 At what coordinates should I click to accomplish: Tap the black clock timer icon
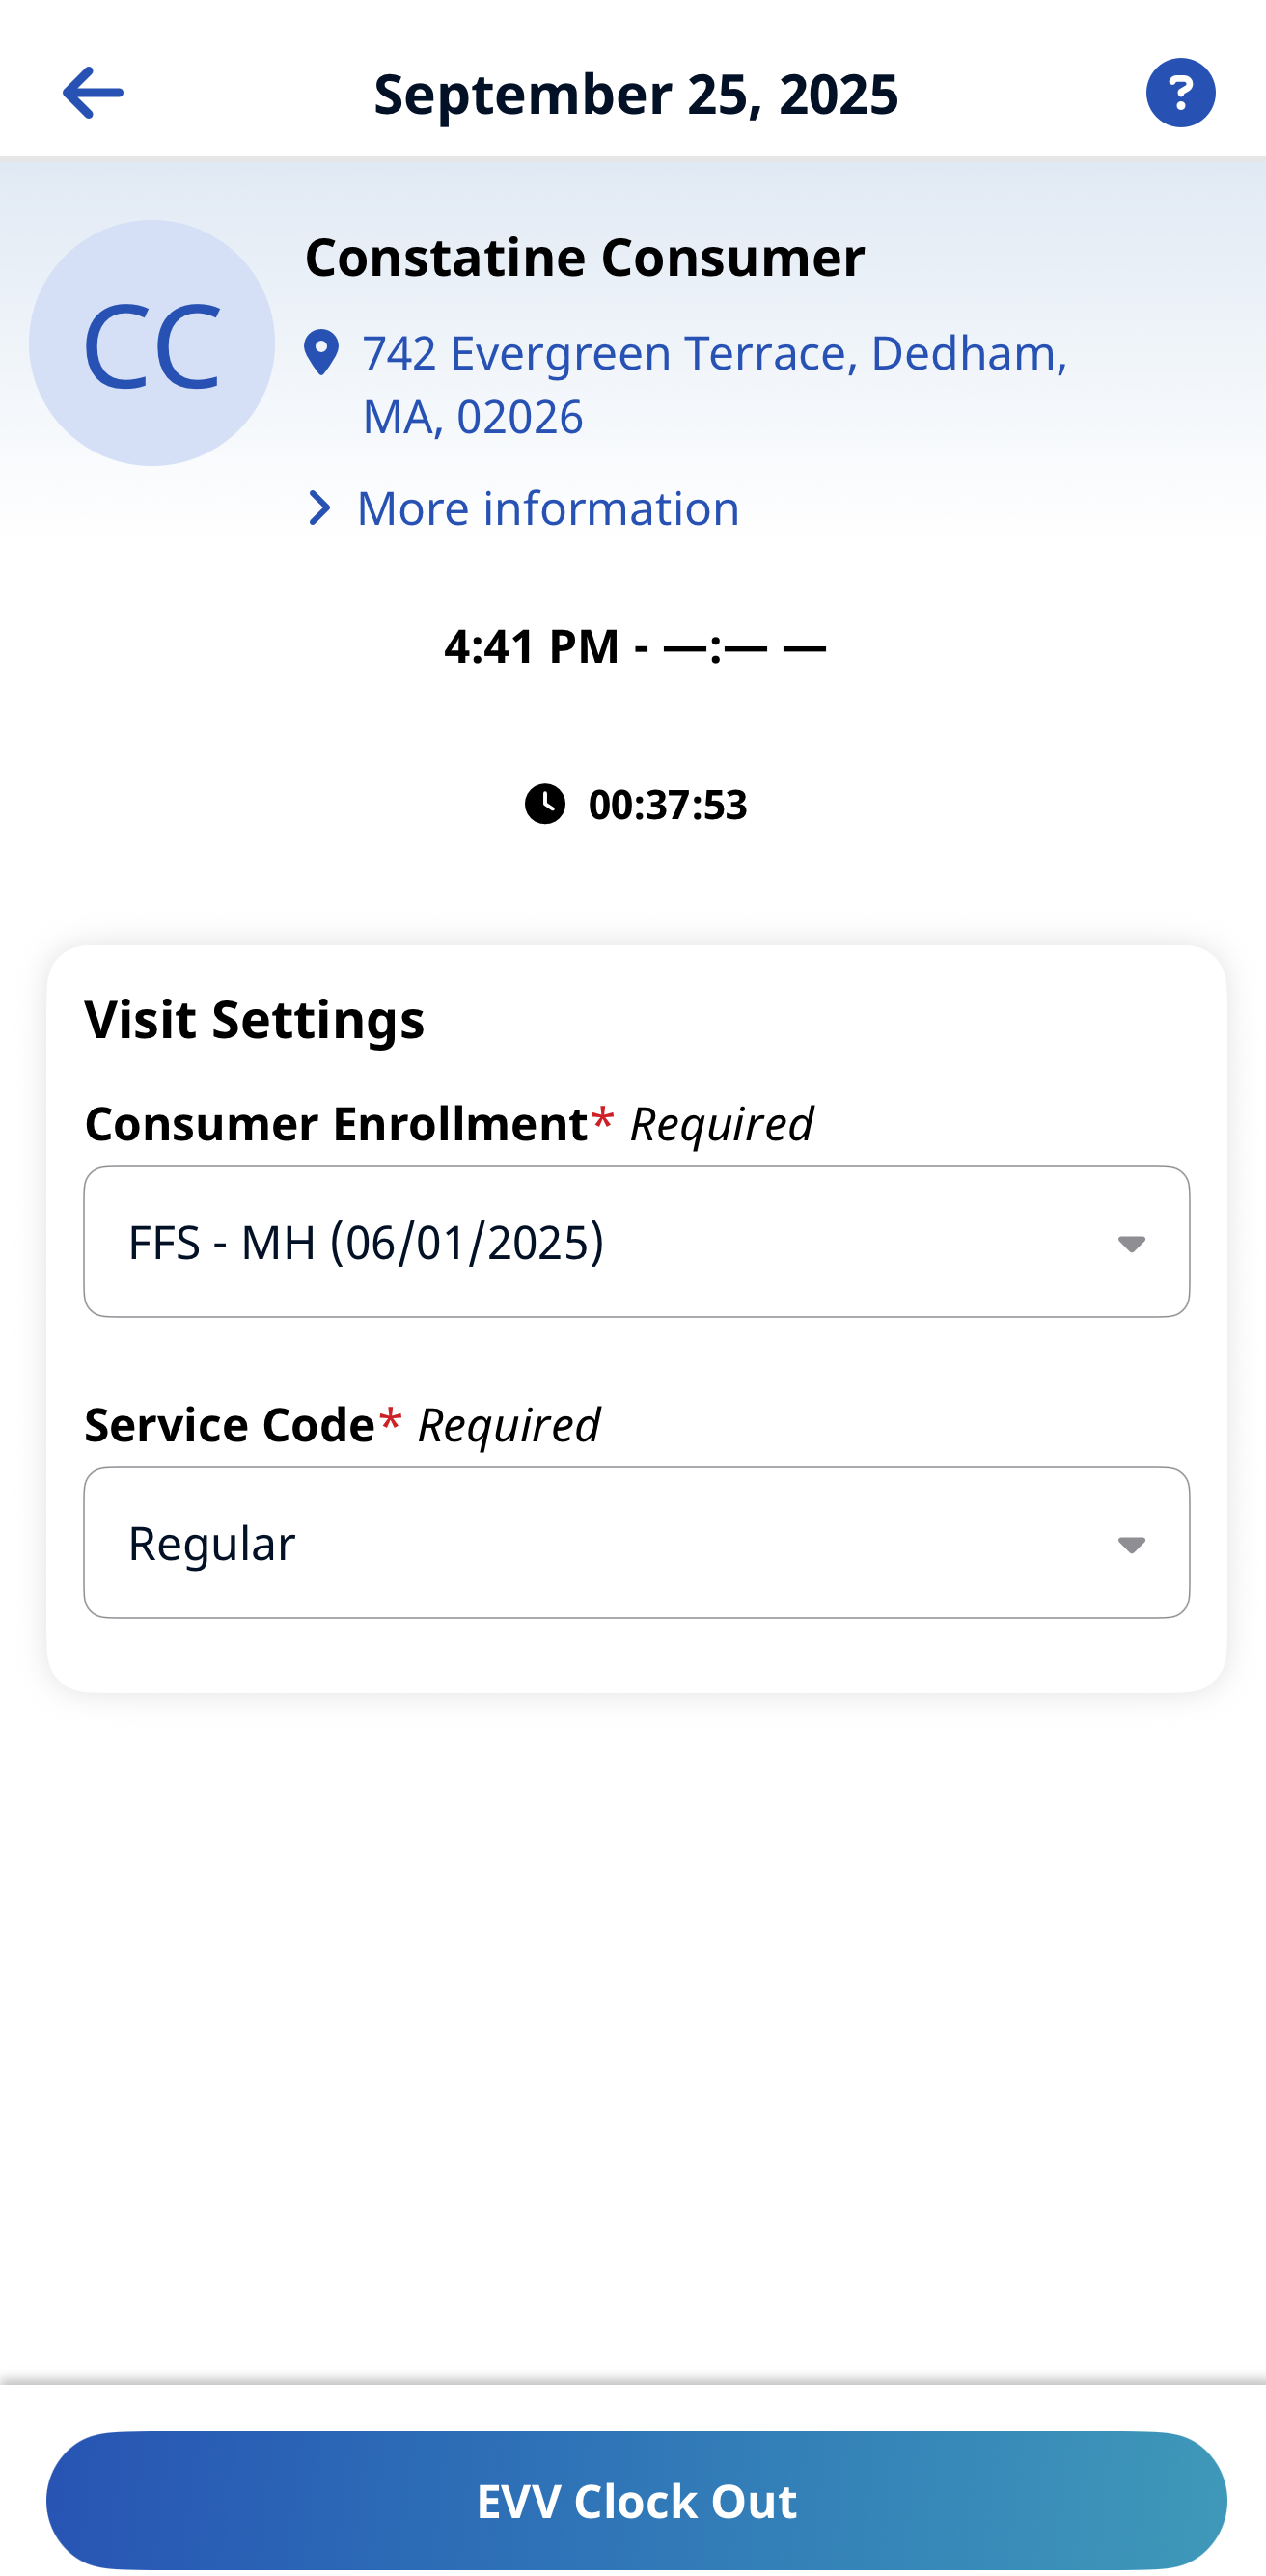point(545,804)
